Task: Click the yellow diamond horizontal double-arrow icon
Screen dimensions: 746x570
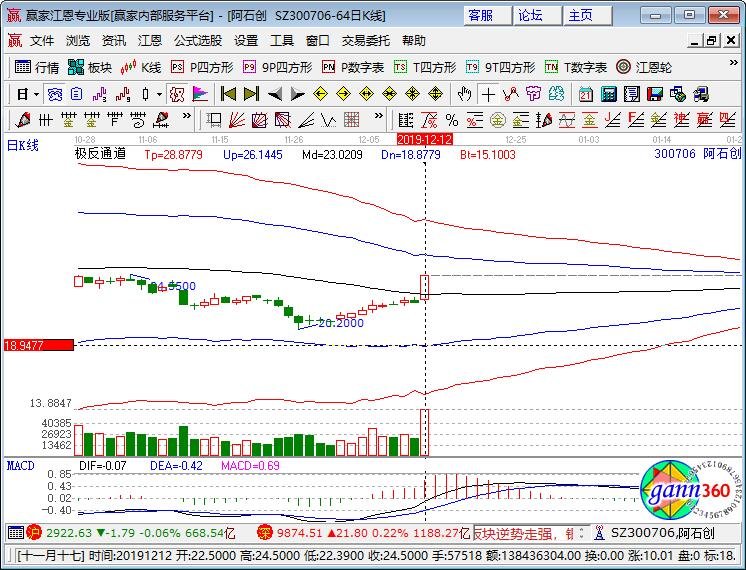Action: tap(366, 94)
